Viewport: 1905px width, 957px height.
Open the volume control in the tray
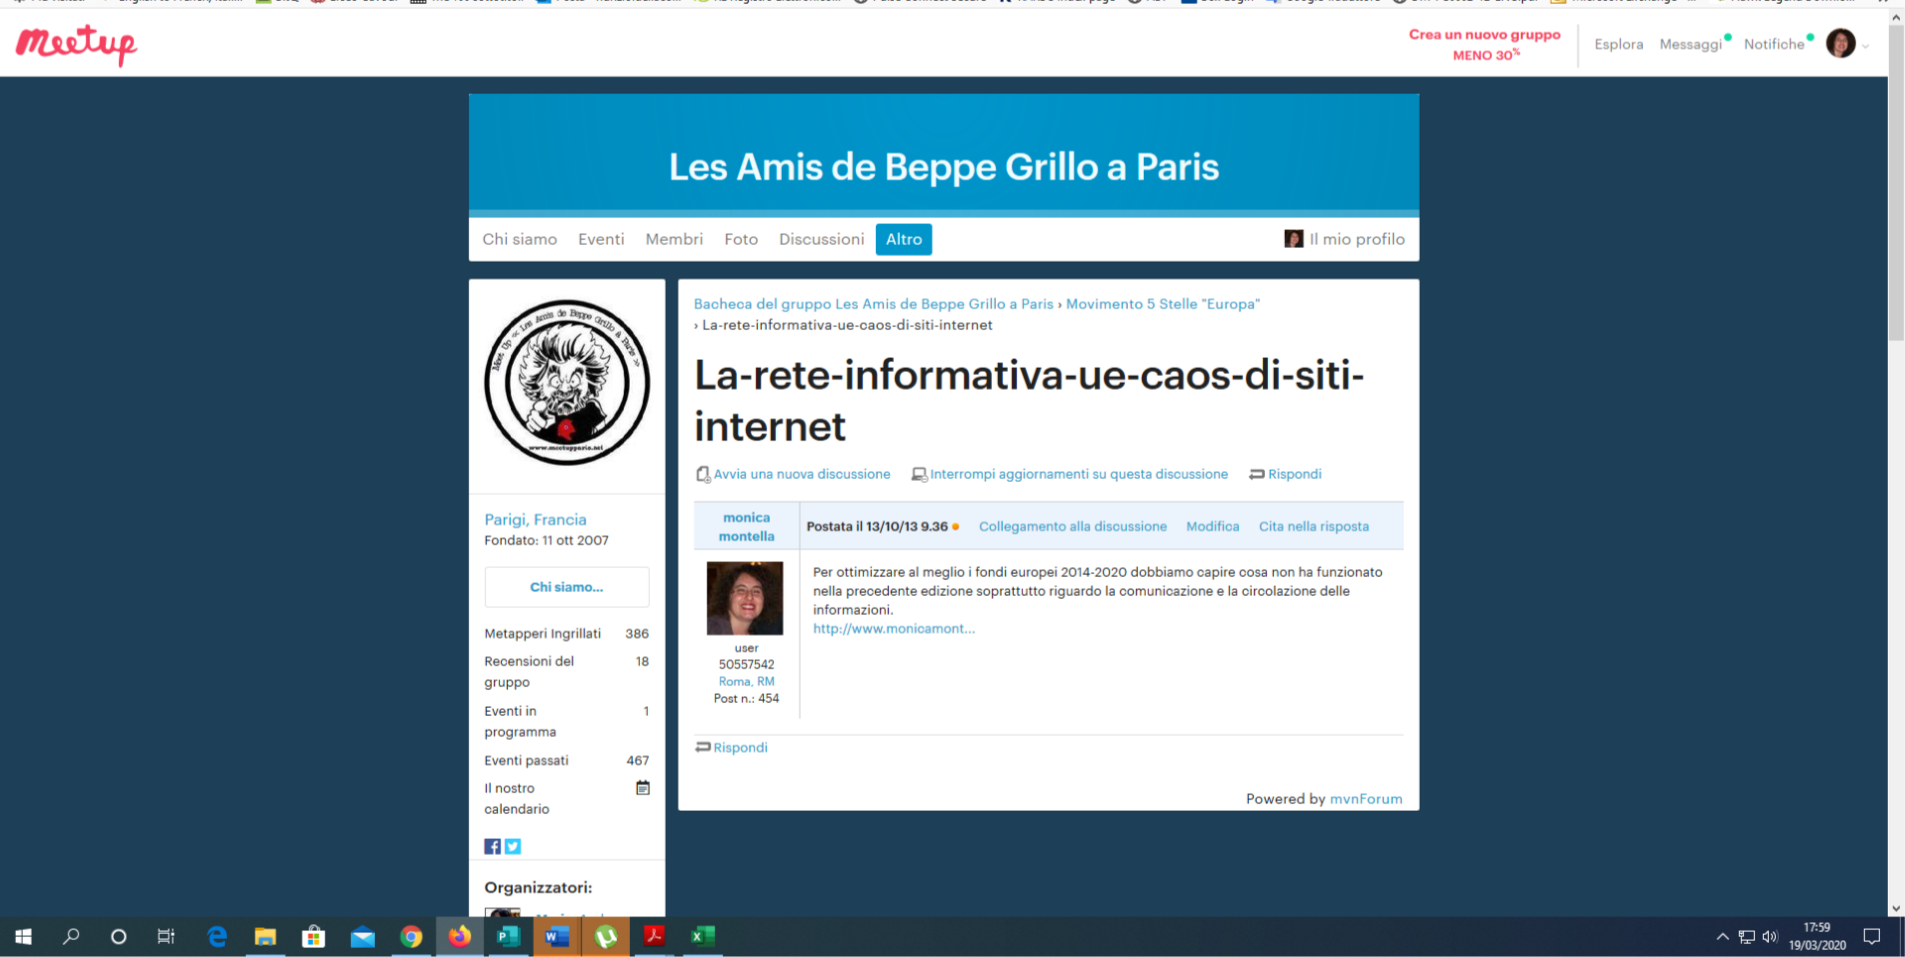pyautogui.click(x=1770, y=937)
